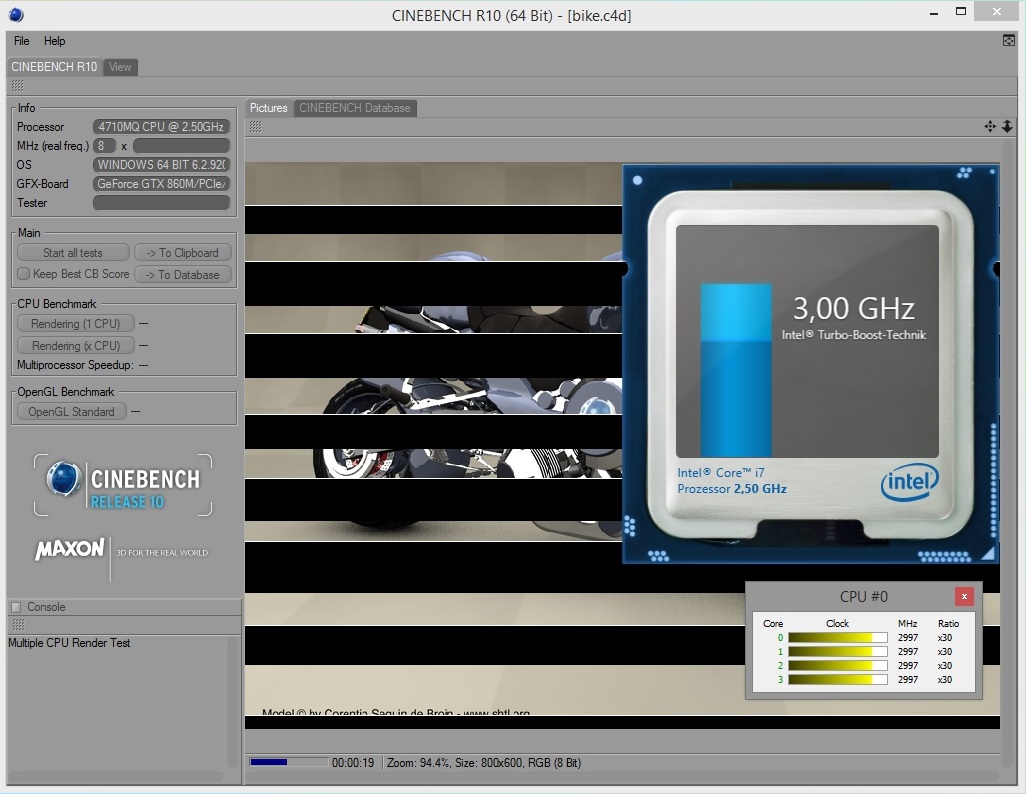Select the Pictures tab

pyautogui.click(x=268, y=108)
